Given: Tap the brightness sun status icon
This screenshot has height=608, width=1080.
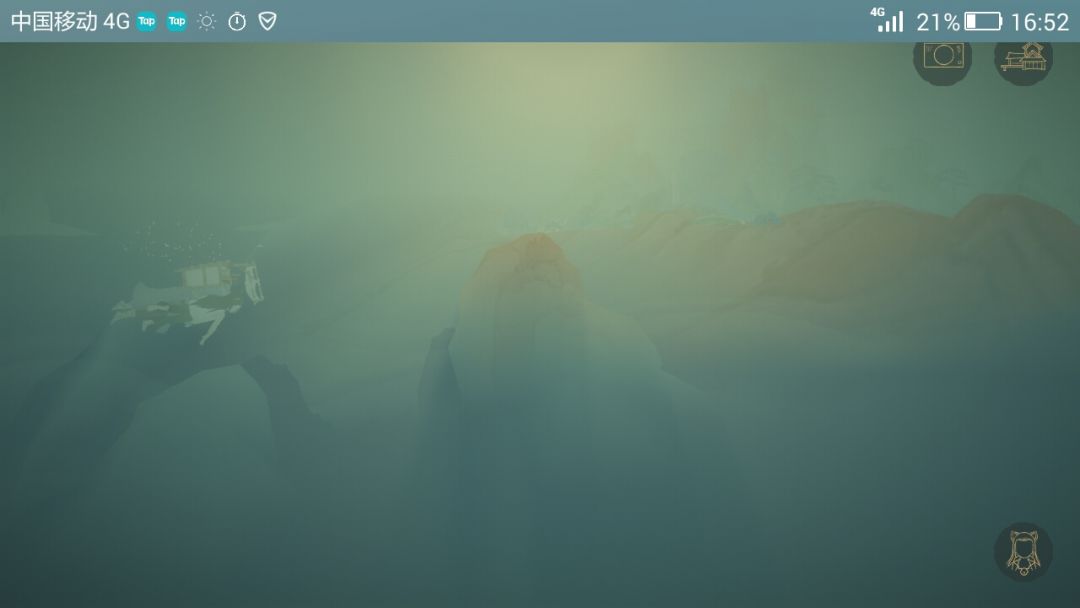Looking at the screenshot, I should [207, 21].
